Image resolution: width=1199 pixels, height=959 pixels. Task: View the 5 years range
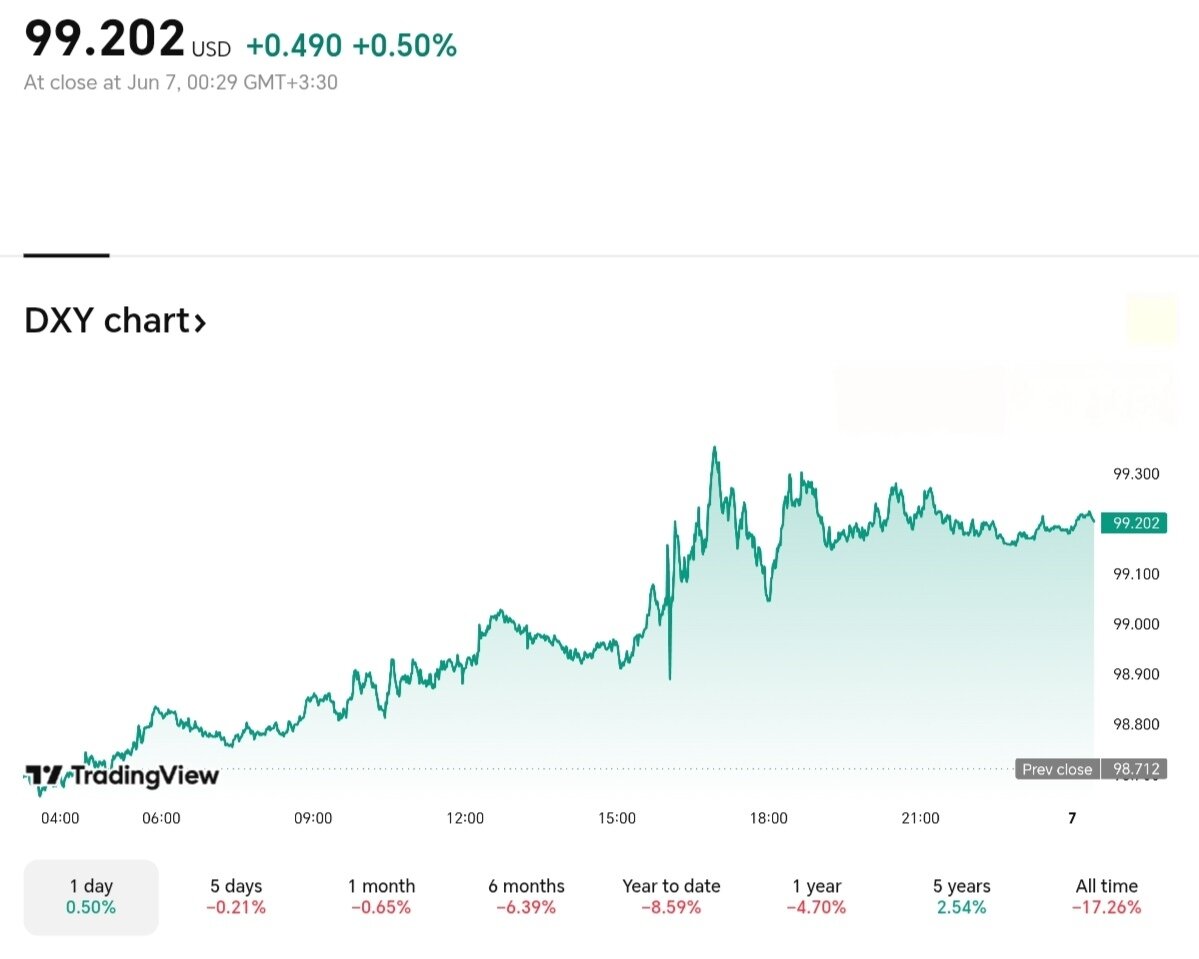click(961, 897)
